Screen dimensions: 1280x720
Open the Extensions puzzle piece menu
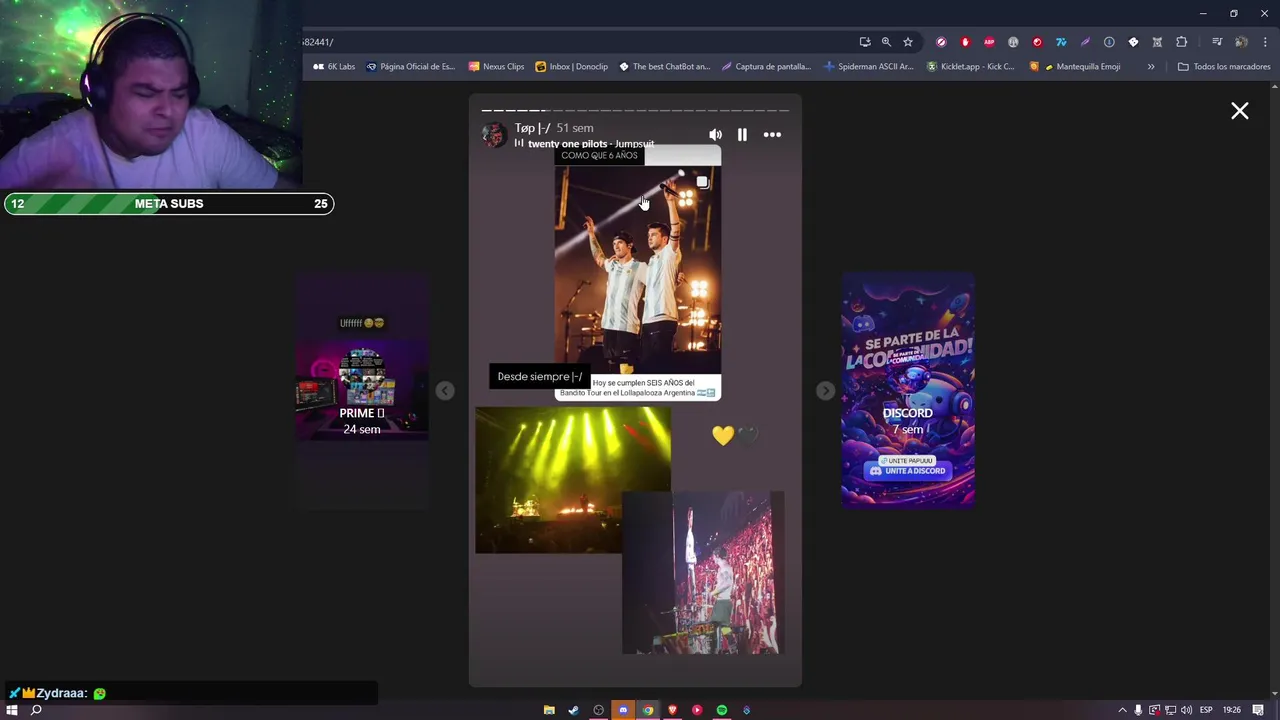tap(1181, 42)
